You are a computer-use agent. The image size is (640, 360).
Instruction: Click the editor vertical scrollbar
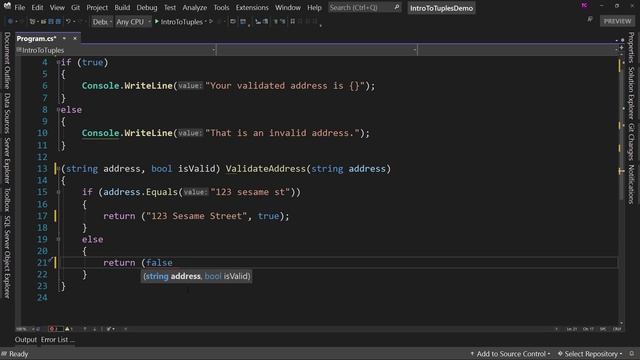point(621,190)
